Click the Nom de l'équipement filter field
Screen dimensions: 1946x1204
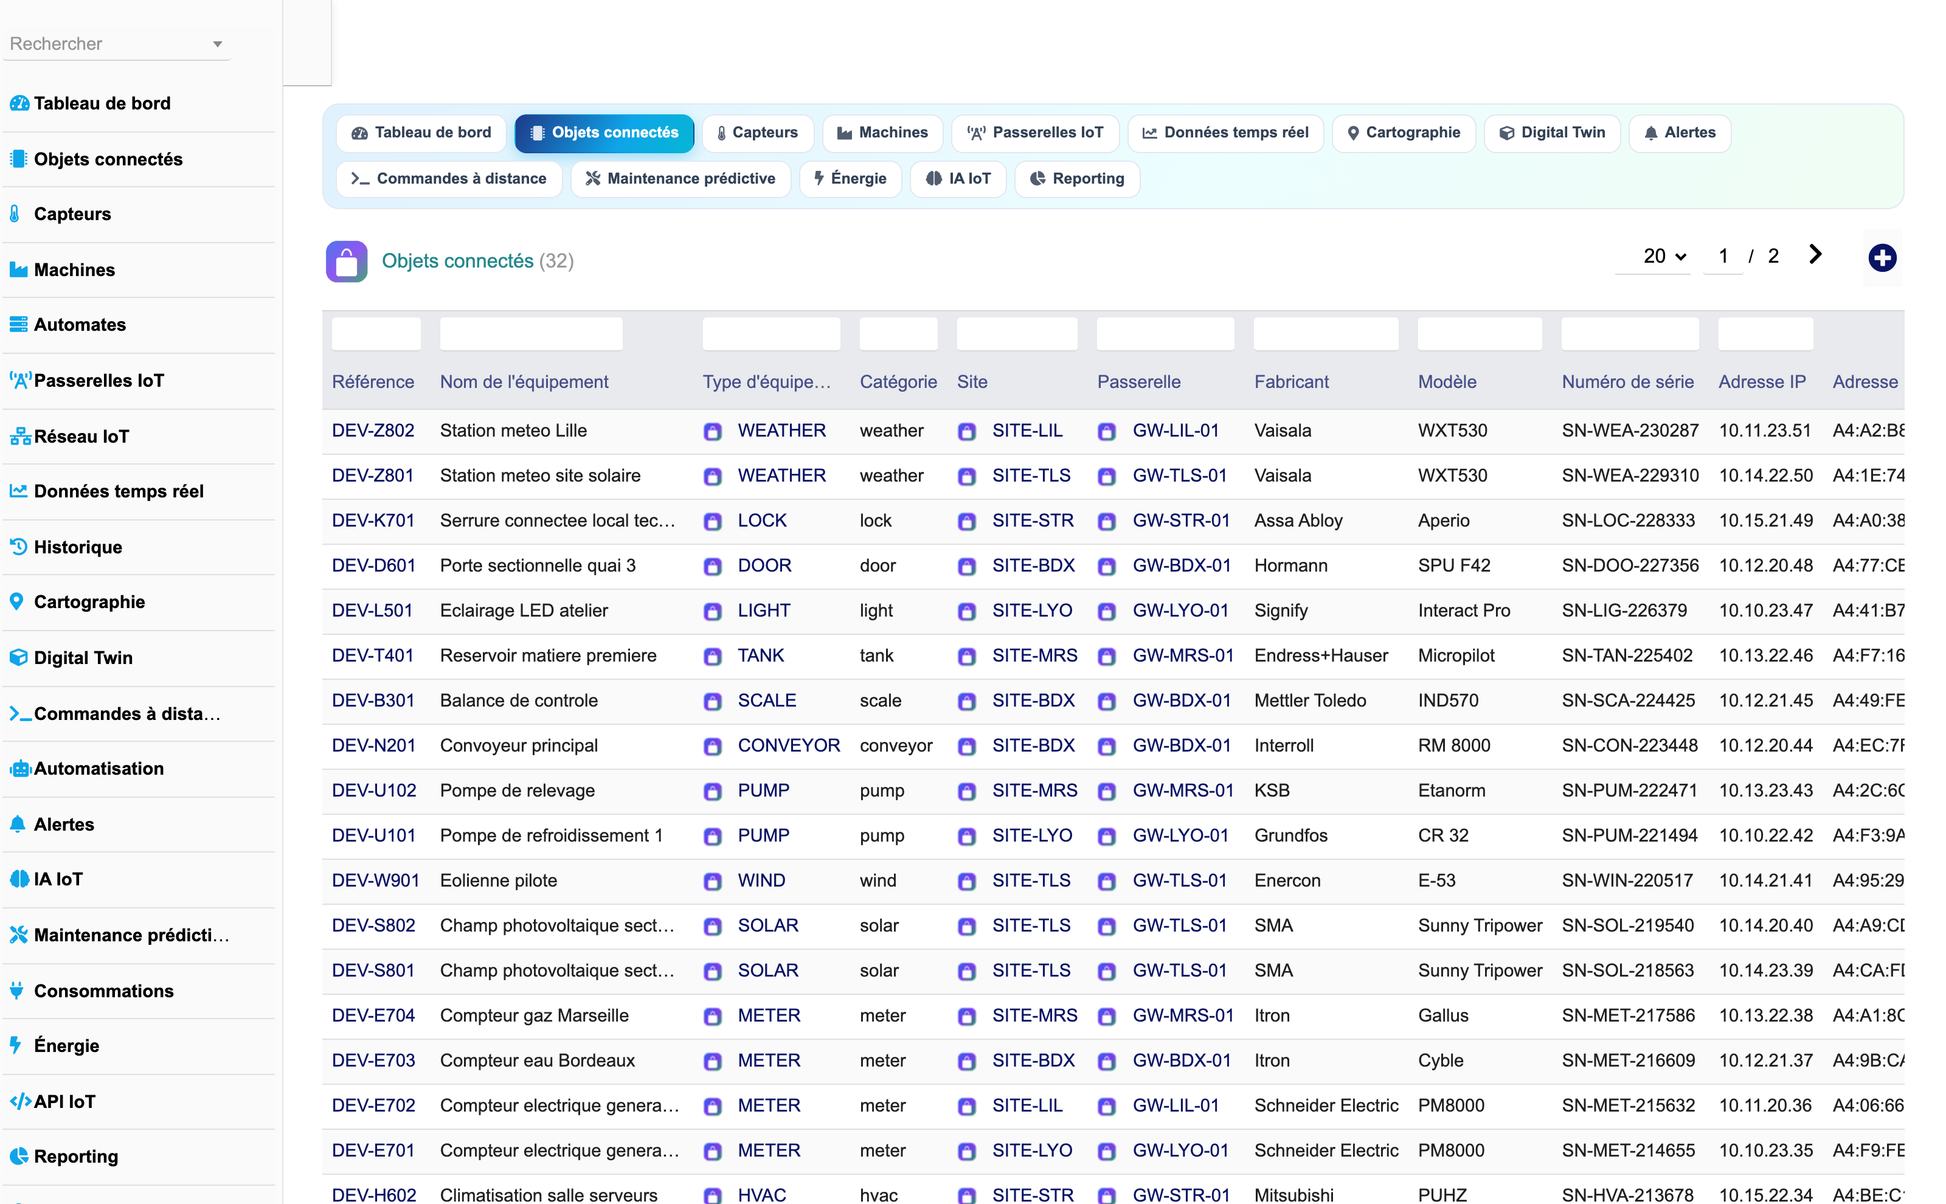tap(531, 334)
